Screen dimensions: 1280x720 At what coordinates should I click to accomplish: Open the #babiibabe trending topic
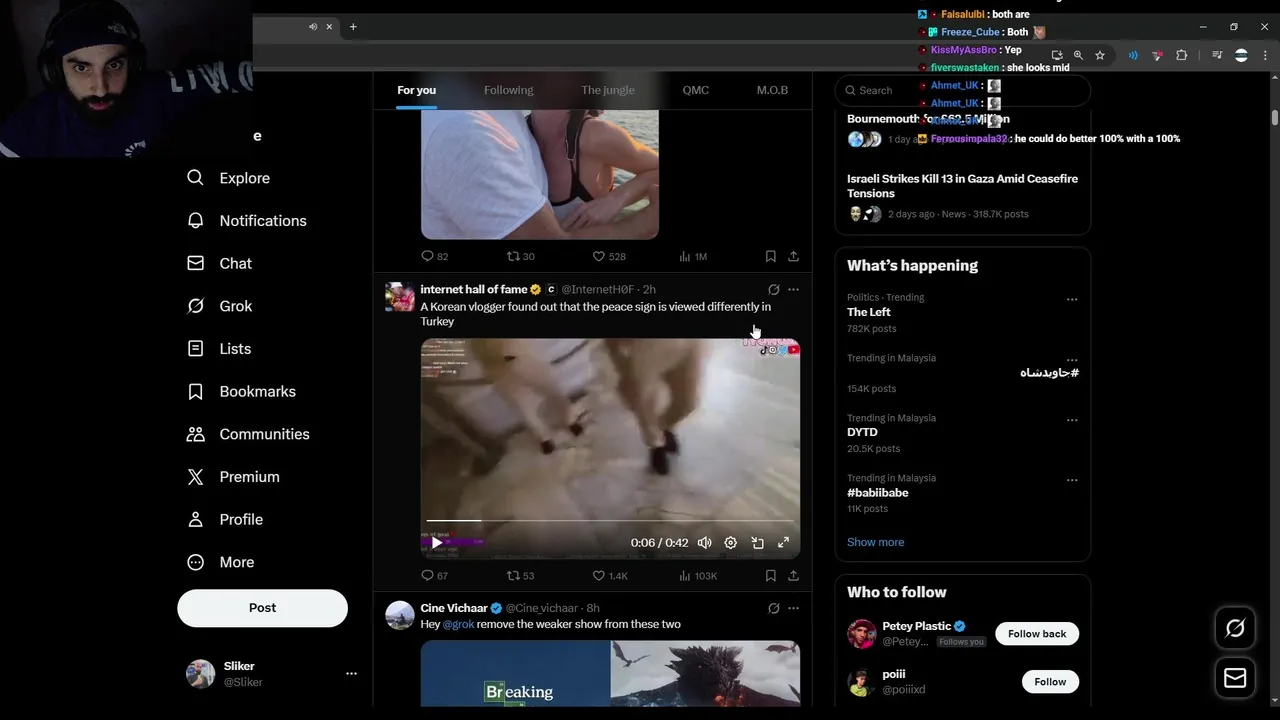pos(877,493)
